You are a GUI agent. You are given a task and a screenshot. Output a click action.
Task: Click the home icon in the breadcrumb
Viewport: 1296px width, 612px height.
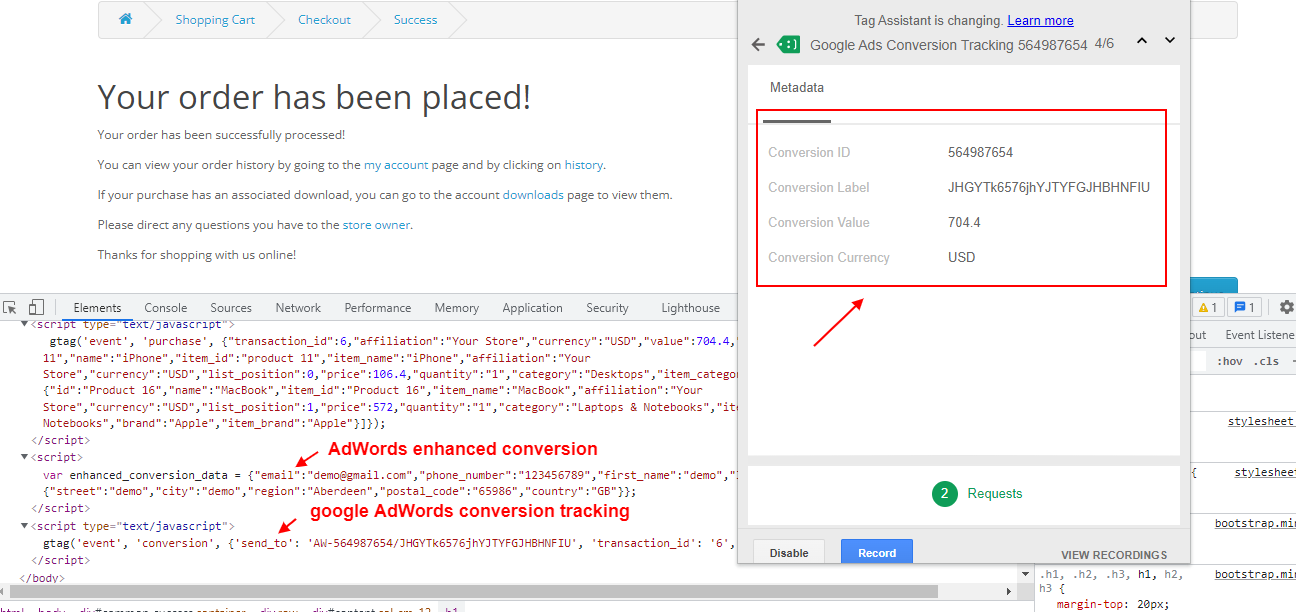pos(125,19)
